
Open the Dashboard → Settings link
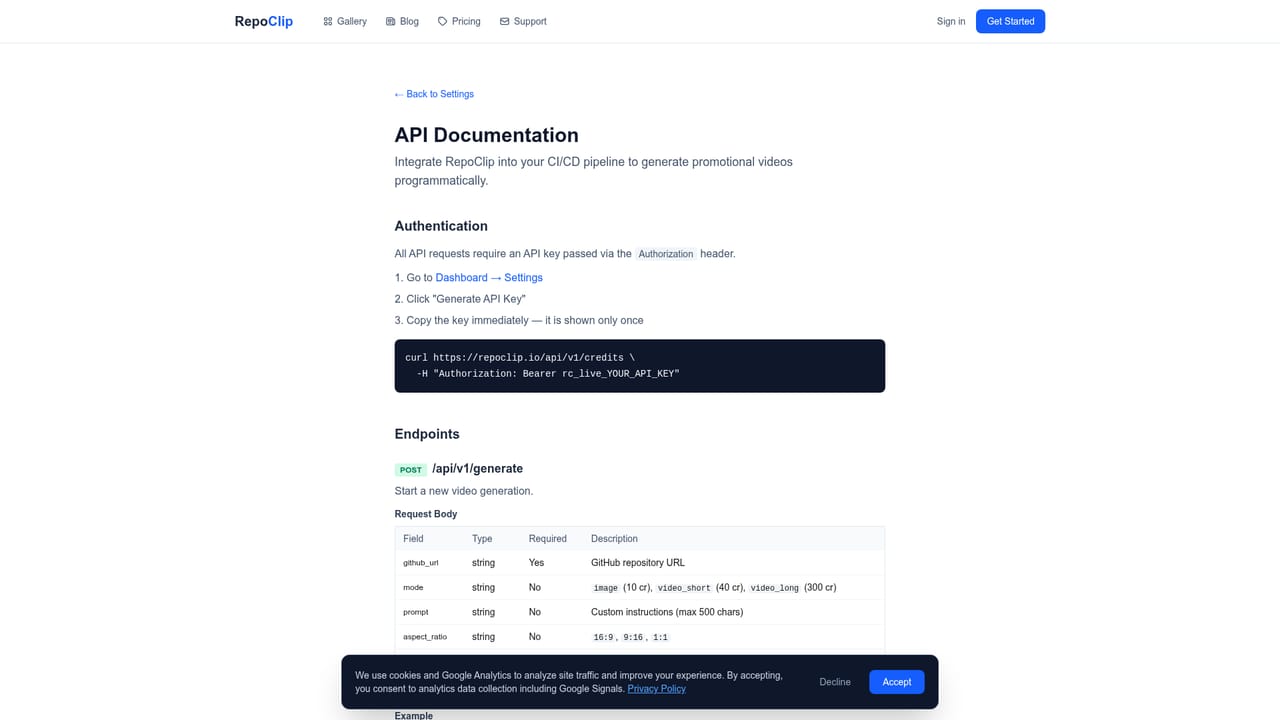click(489, 278)
